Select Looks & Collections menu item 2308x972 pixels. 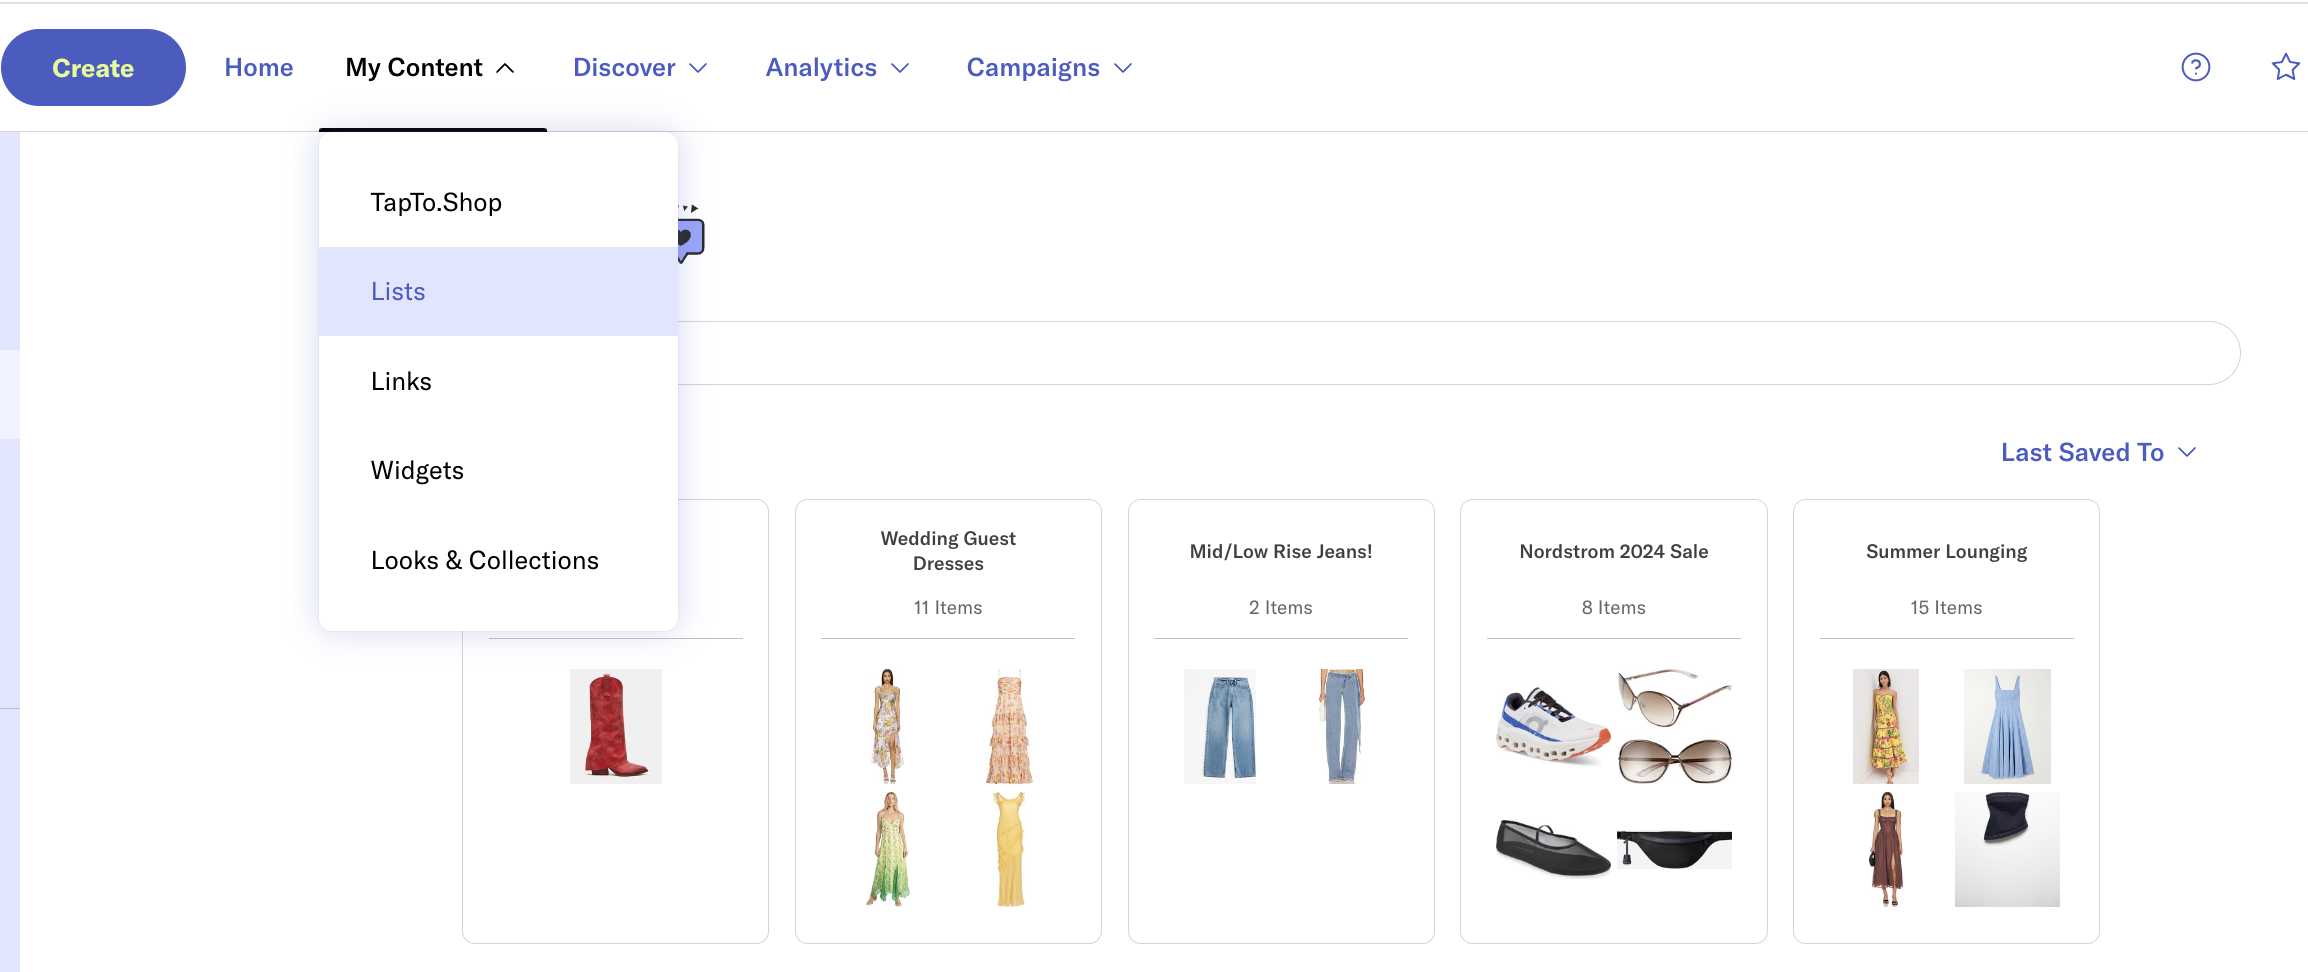pos(498,560)
